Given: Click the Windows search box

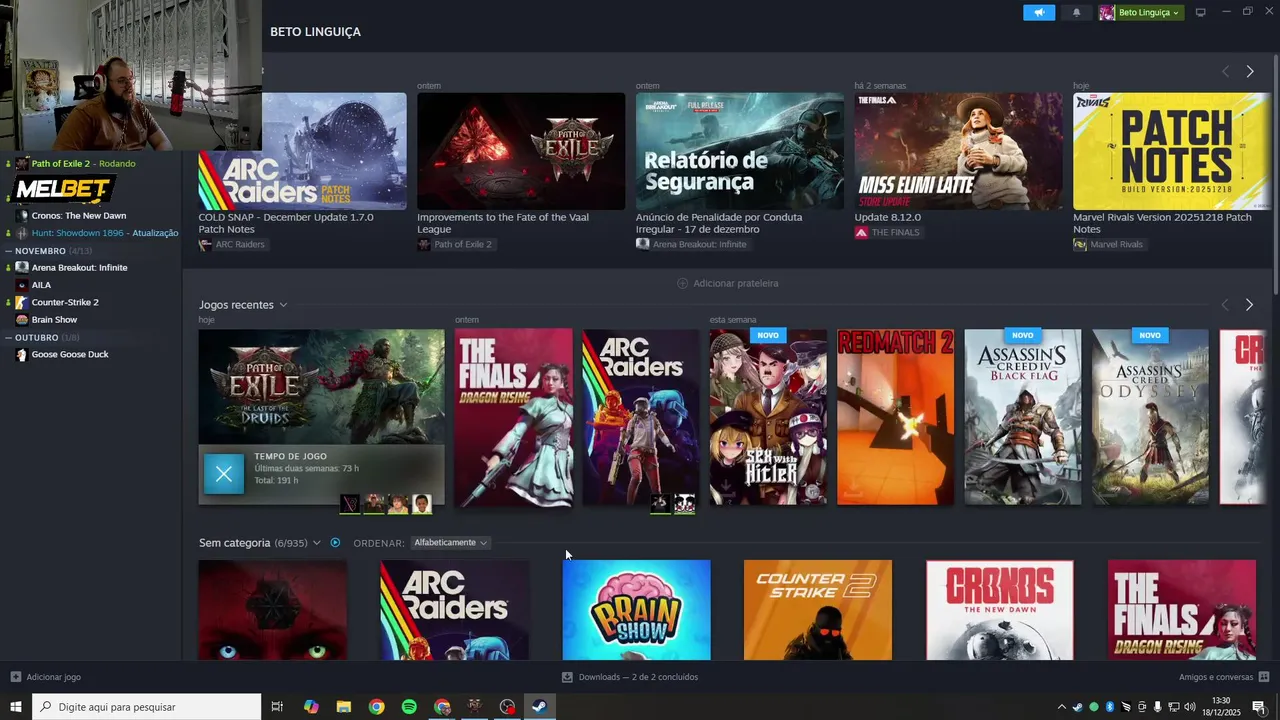Looking at the screenshot, I should coord(147,707).
